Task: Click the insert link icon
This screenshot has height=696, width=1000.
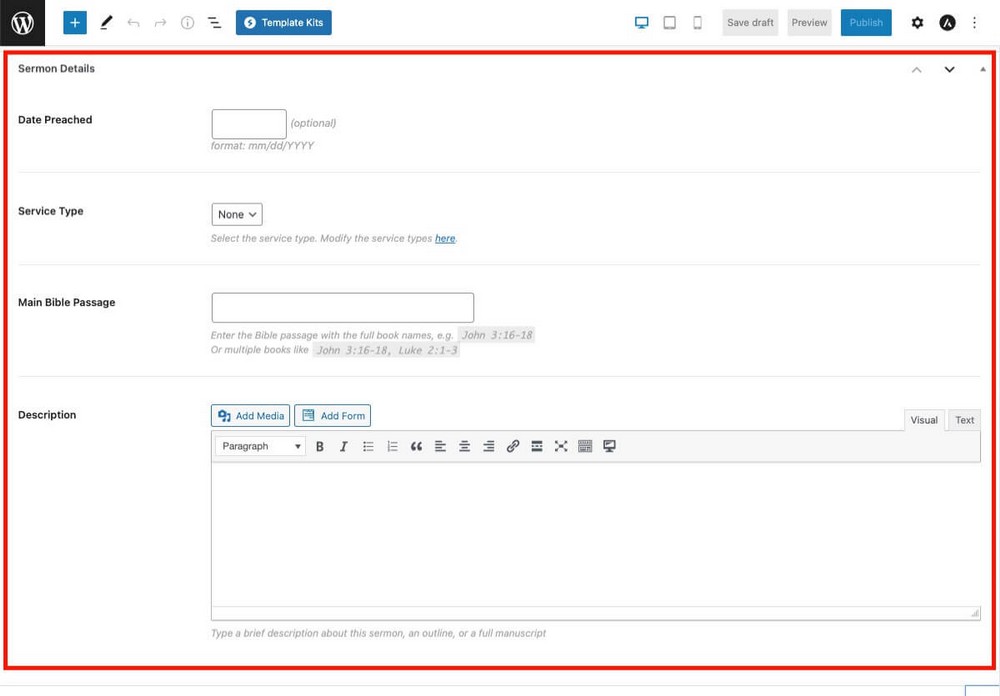Action: [x=512, y=447]
